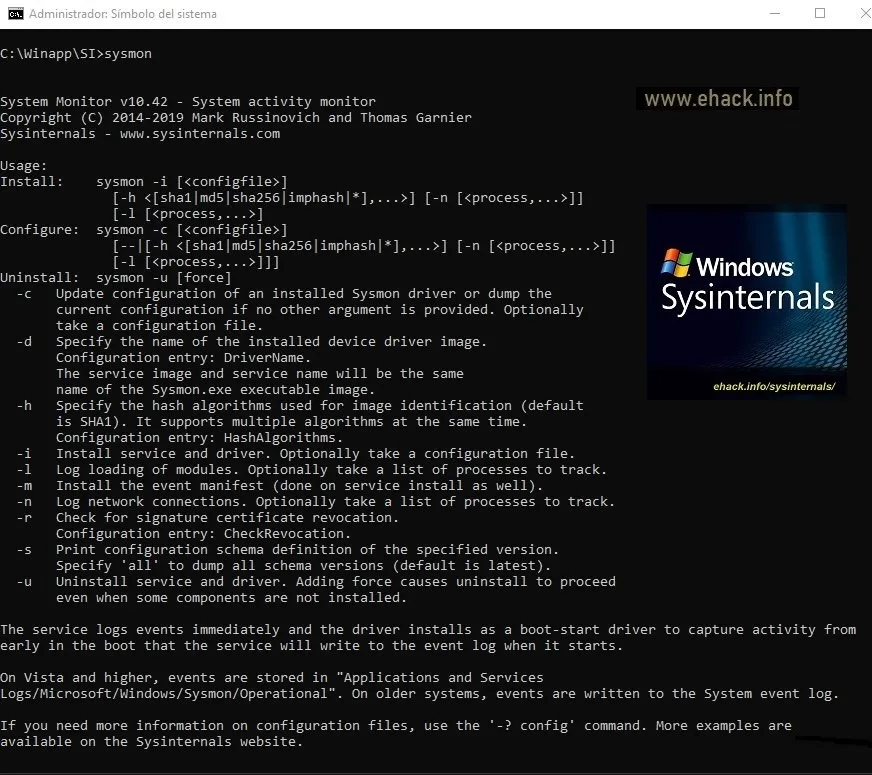Screen dimensions: 872x775
Task: Click the title text 'Administrador: Símbolo del sistema'
Action: pos(123,14)
